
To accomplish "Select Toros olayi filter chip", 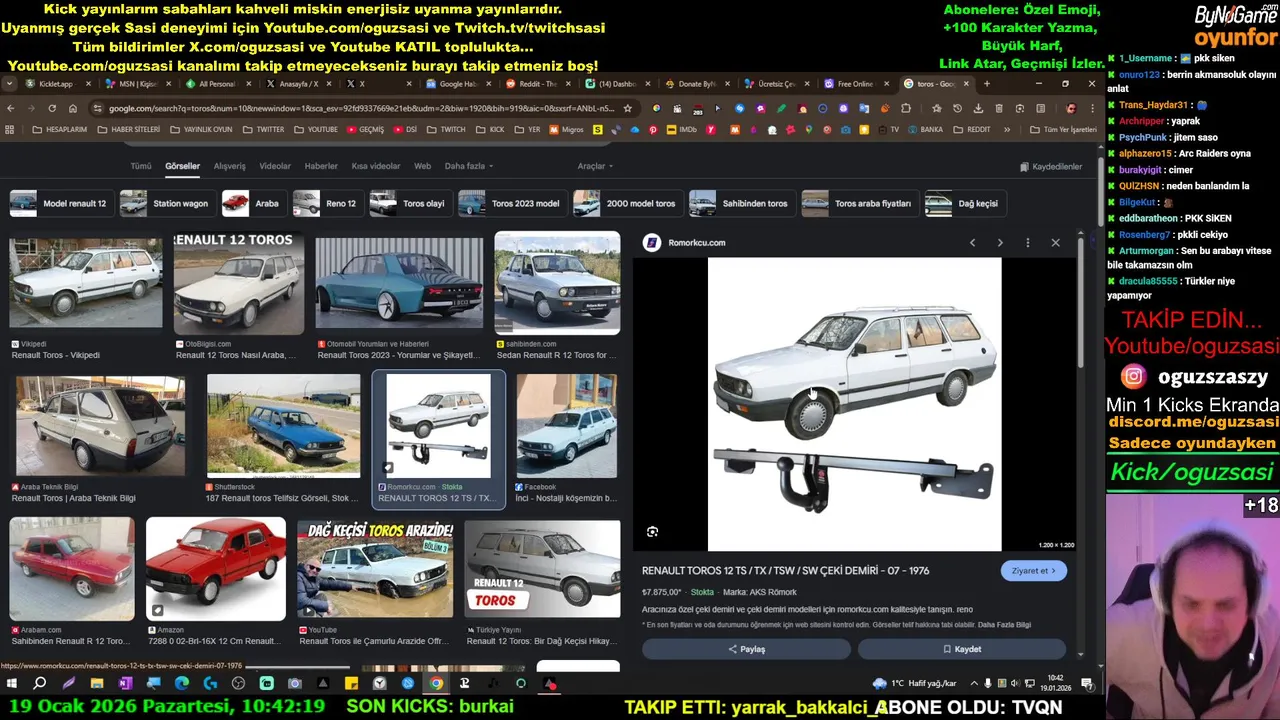I will click(410, 203).
